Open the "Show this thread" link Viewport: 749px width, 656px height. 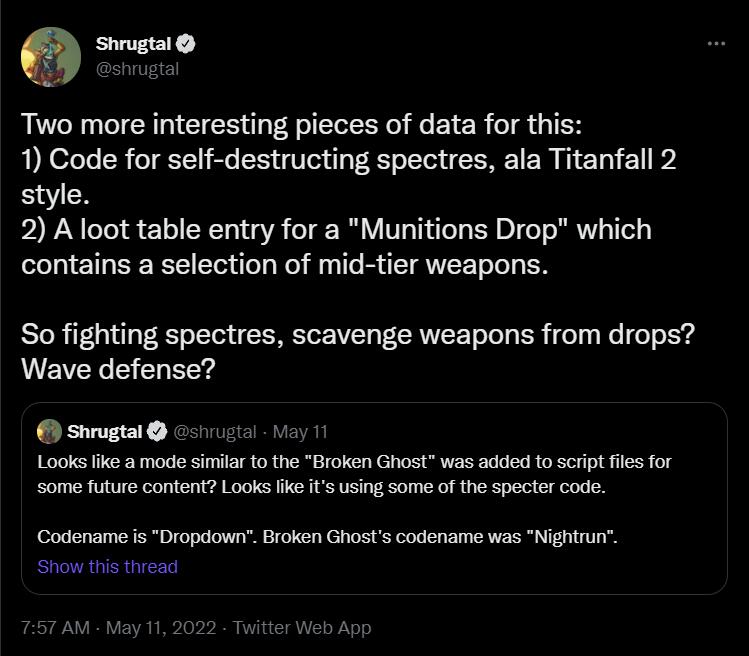tap(107, 566)
